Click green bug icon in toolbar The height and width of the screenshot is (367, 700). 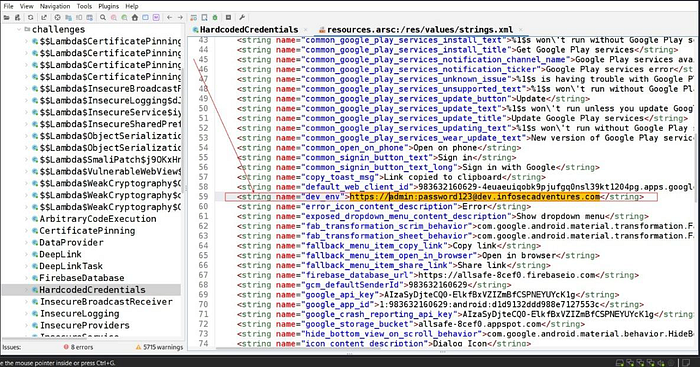215,17
